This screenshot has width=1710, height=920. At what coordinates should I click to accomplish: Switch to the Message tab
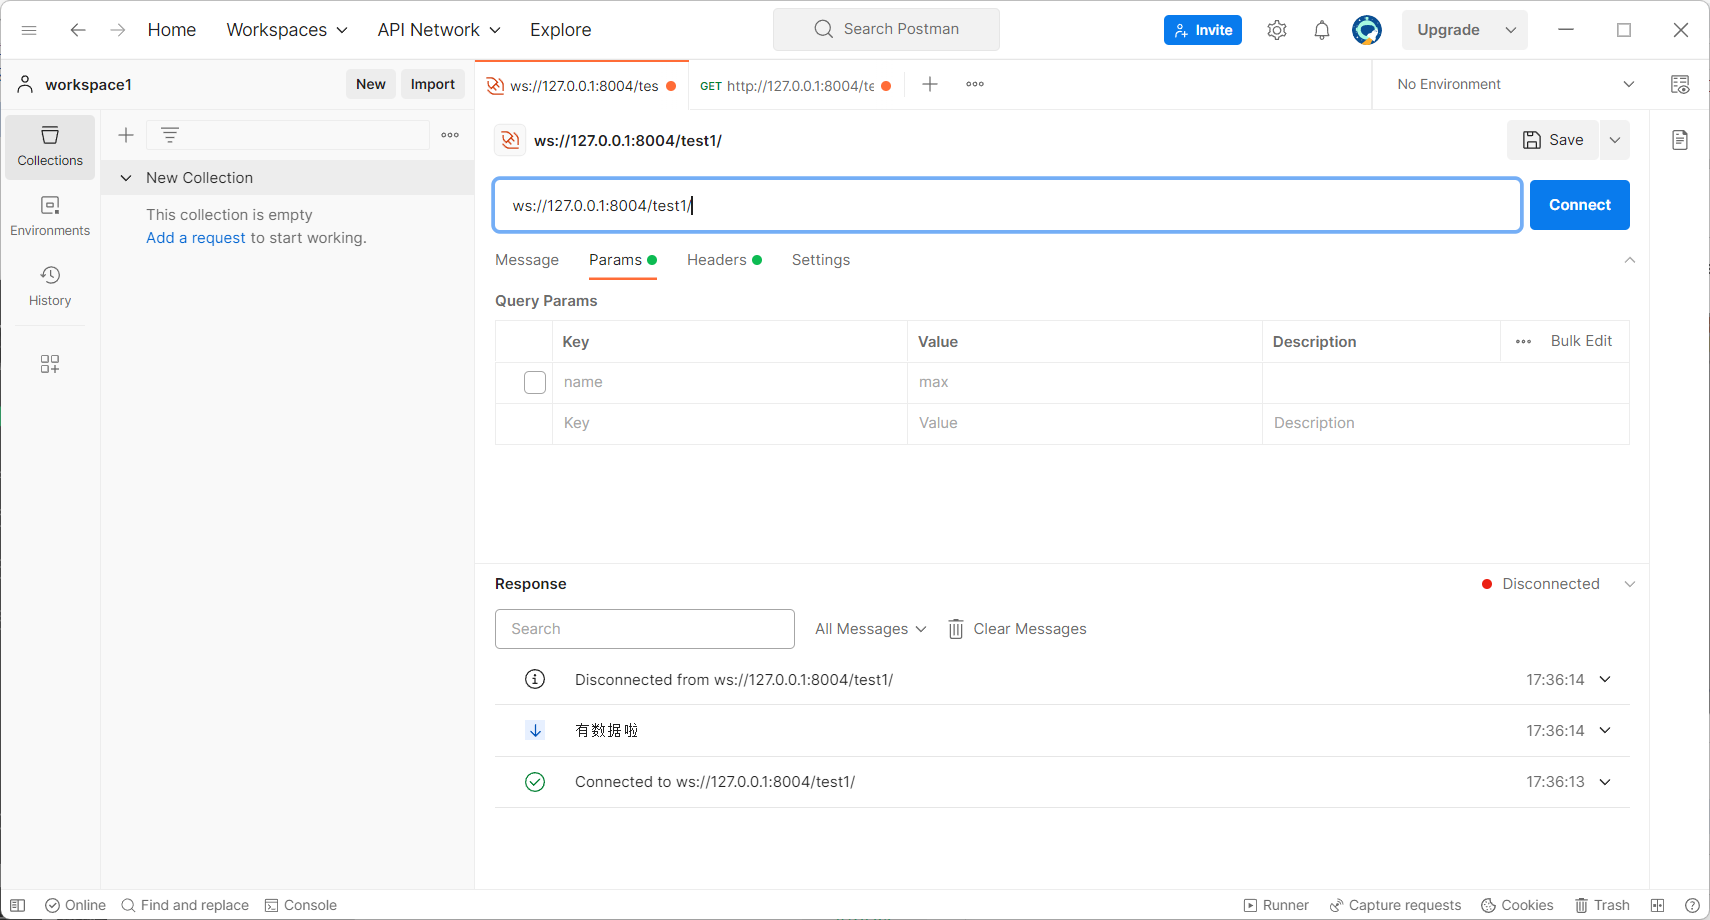click(527, 260)
